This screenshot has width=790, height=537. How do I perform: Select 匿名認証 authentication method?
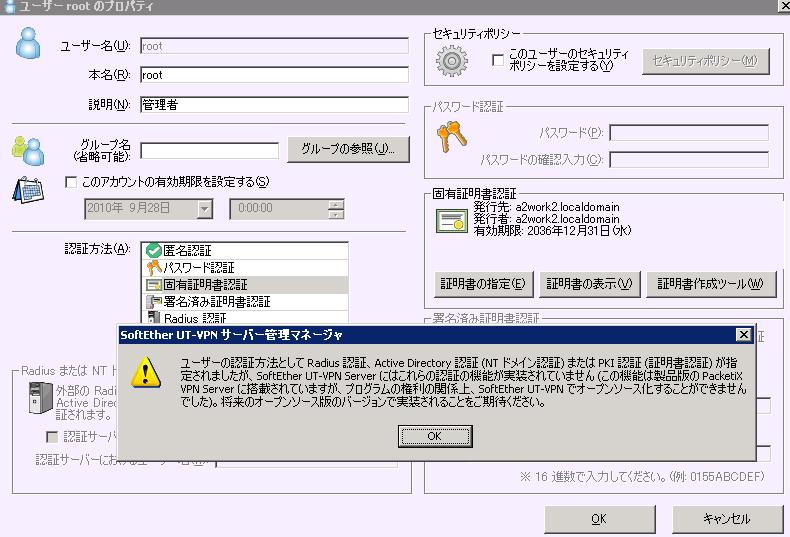pos(245,250)
